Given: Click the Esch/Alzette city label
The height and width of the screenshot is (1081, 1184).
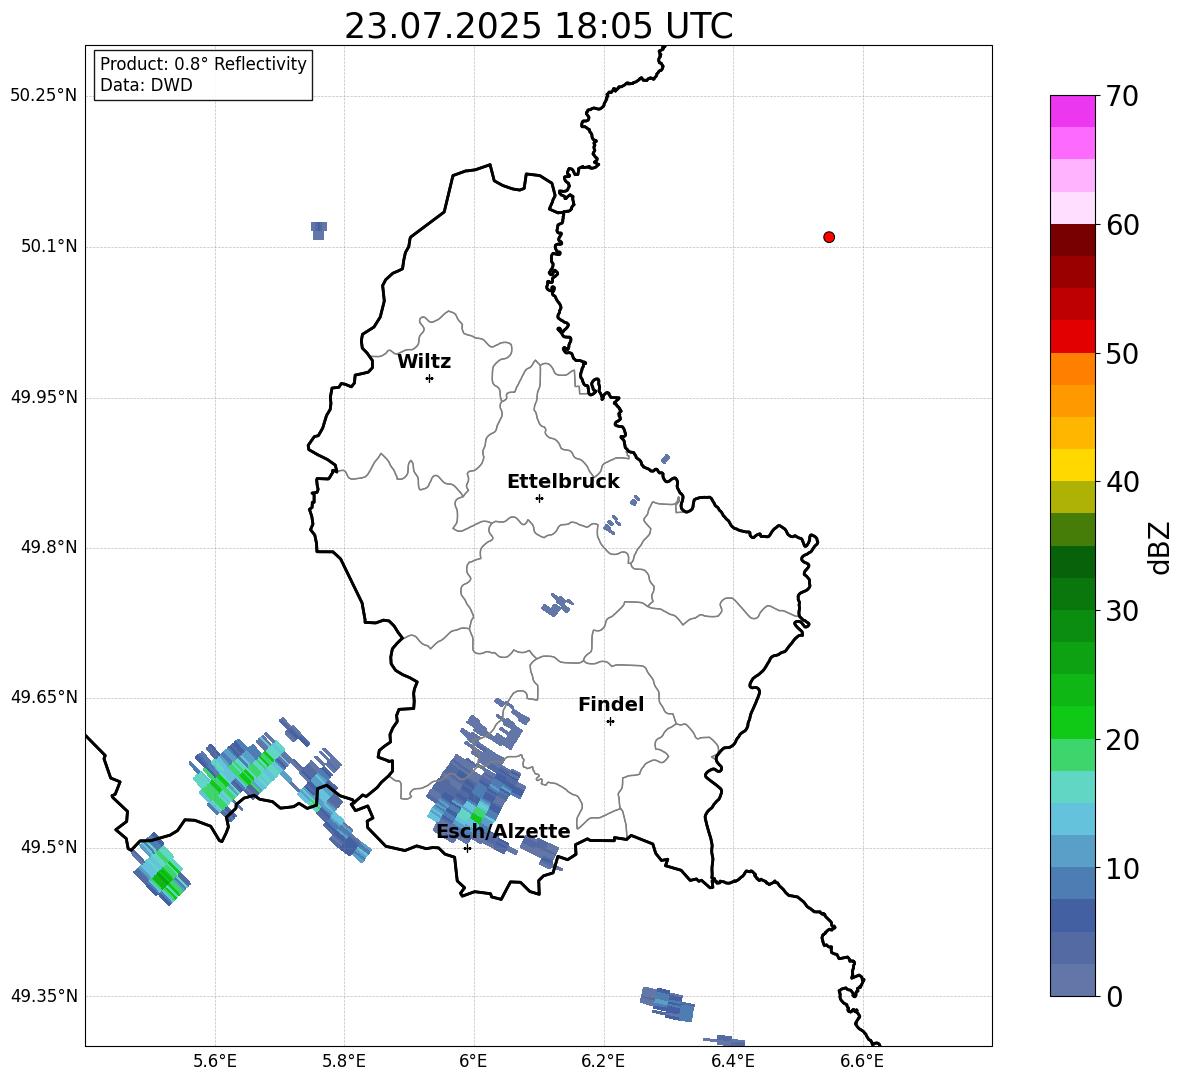Looking at the screenshot, I should [503, 831].
